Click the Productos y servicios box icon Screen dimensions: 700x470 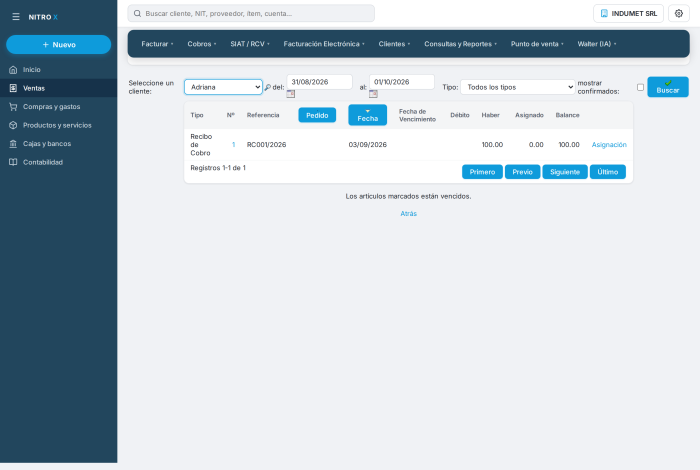coord(13,125)
